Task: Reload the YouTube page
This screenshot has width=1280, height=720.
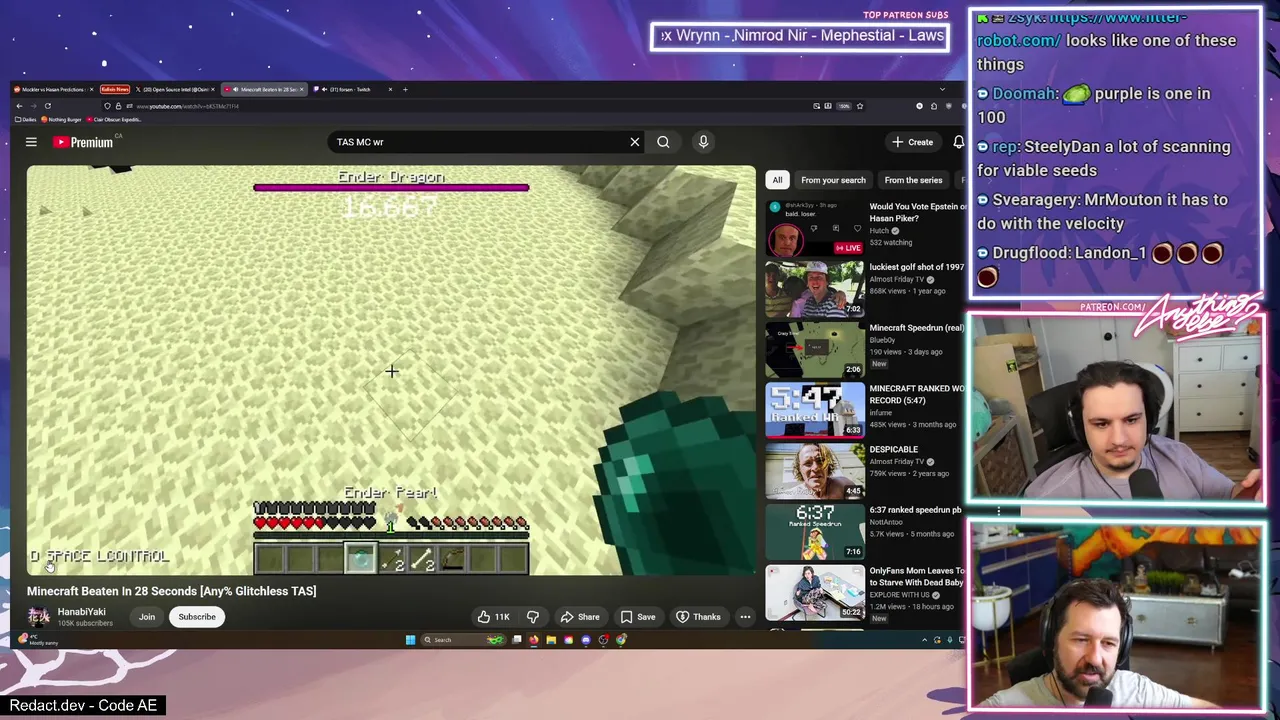Action: (47, 106)
